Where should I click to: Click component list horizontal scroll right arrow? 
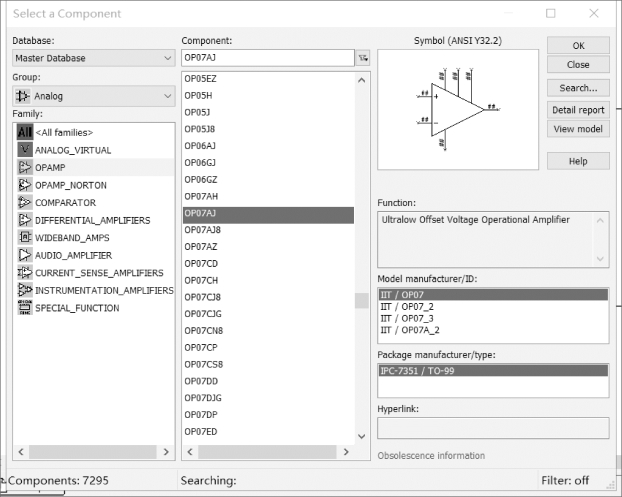click(346, 452)
